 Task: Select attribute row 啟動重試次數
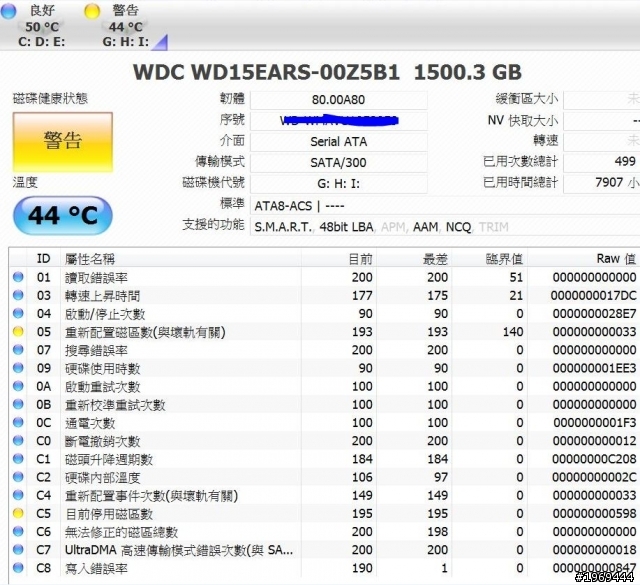324,386
